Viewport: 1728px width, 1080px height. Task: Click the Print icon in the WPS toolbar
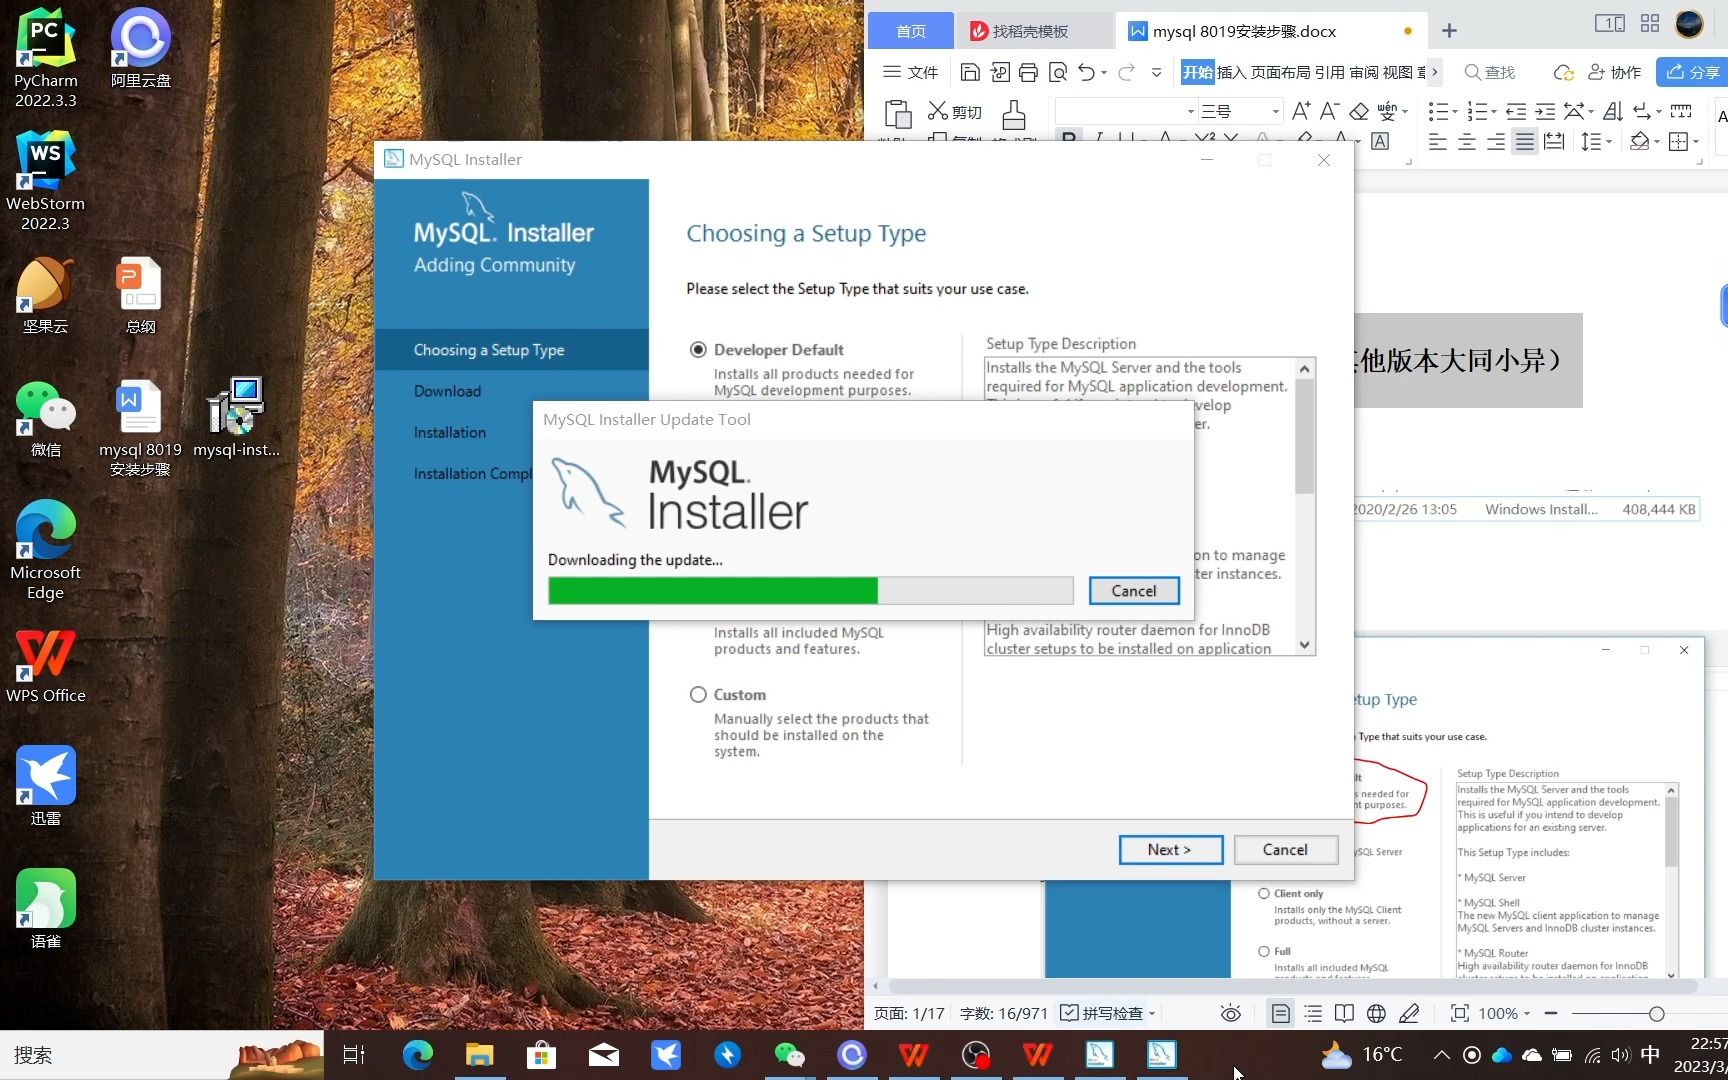[1028, 72]
